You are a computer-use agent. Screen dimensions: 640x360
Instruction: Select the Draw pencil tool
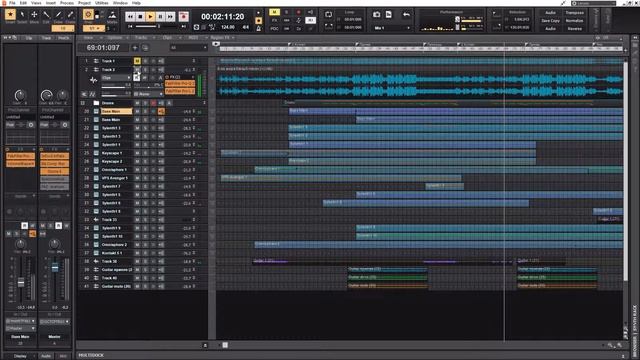tap(58, 15)
